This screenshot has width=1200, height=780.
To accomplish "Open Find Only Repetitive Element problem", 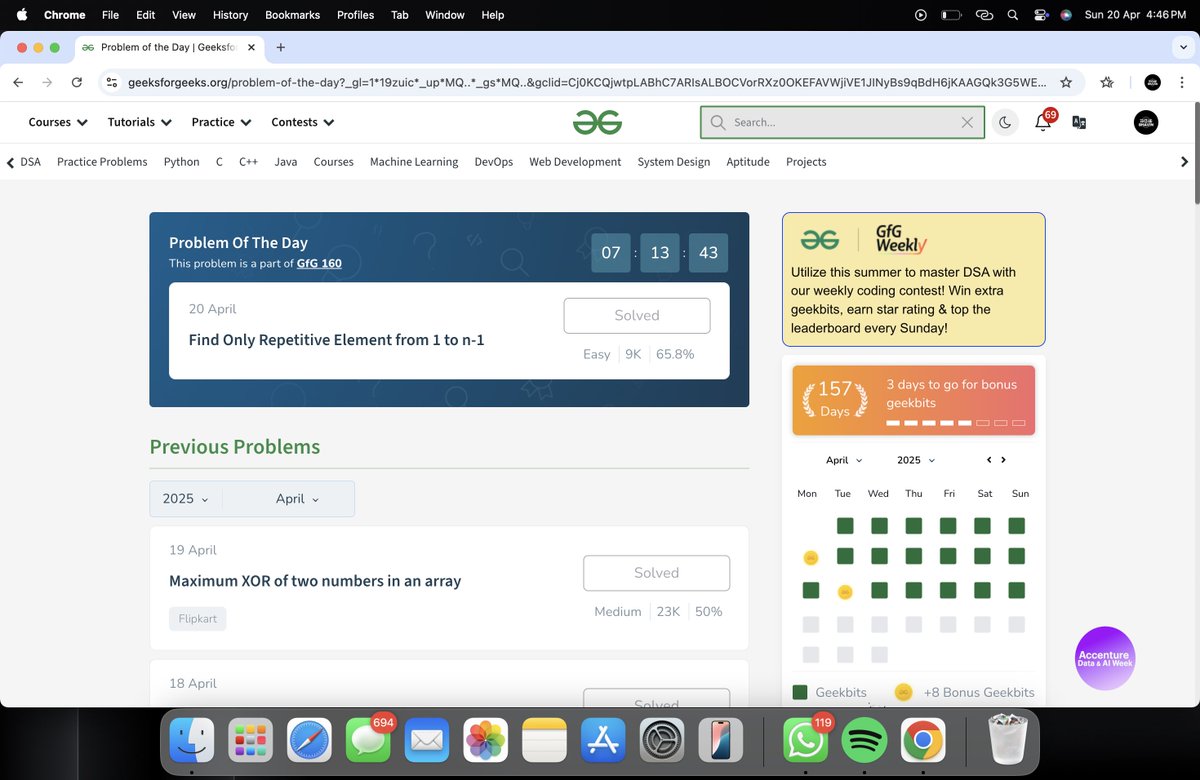I will tap(336, 340).
